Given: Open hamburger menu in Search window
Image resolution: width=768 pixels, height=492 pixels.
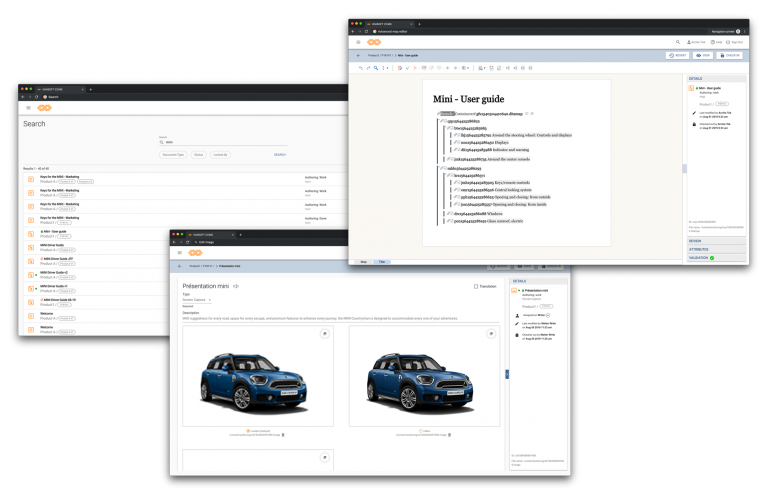Looking at the screenshot, I should click(x=28, y=108).
